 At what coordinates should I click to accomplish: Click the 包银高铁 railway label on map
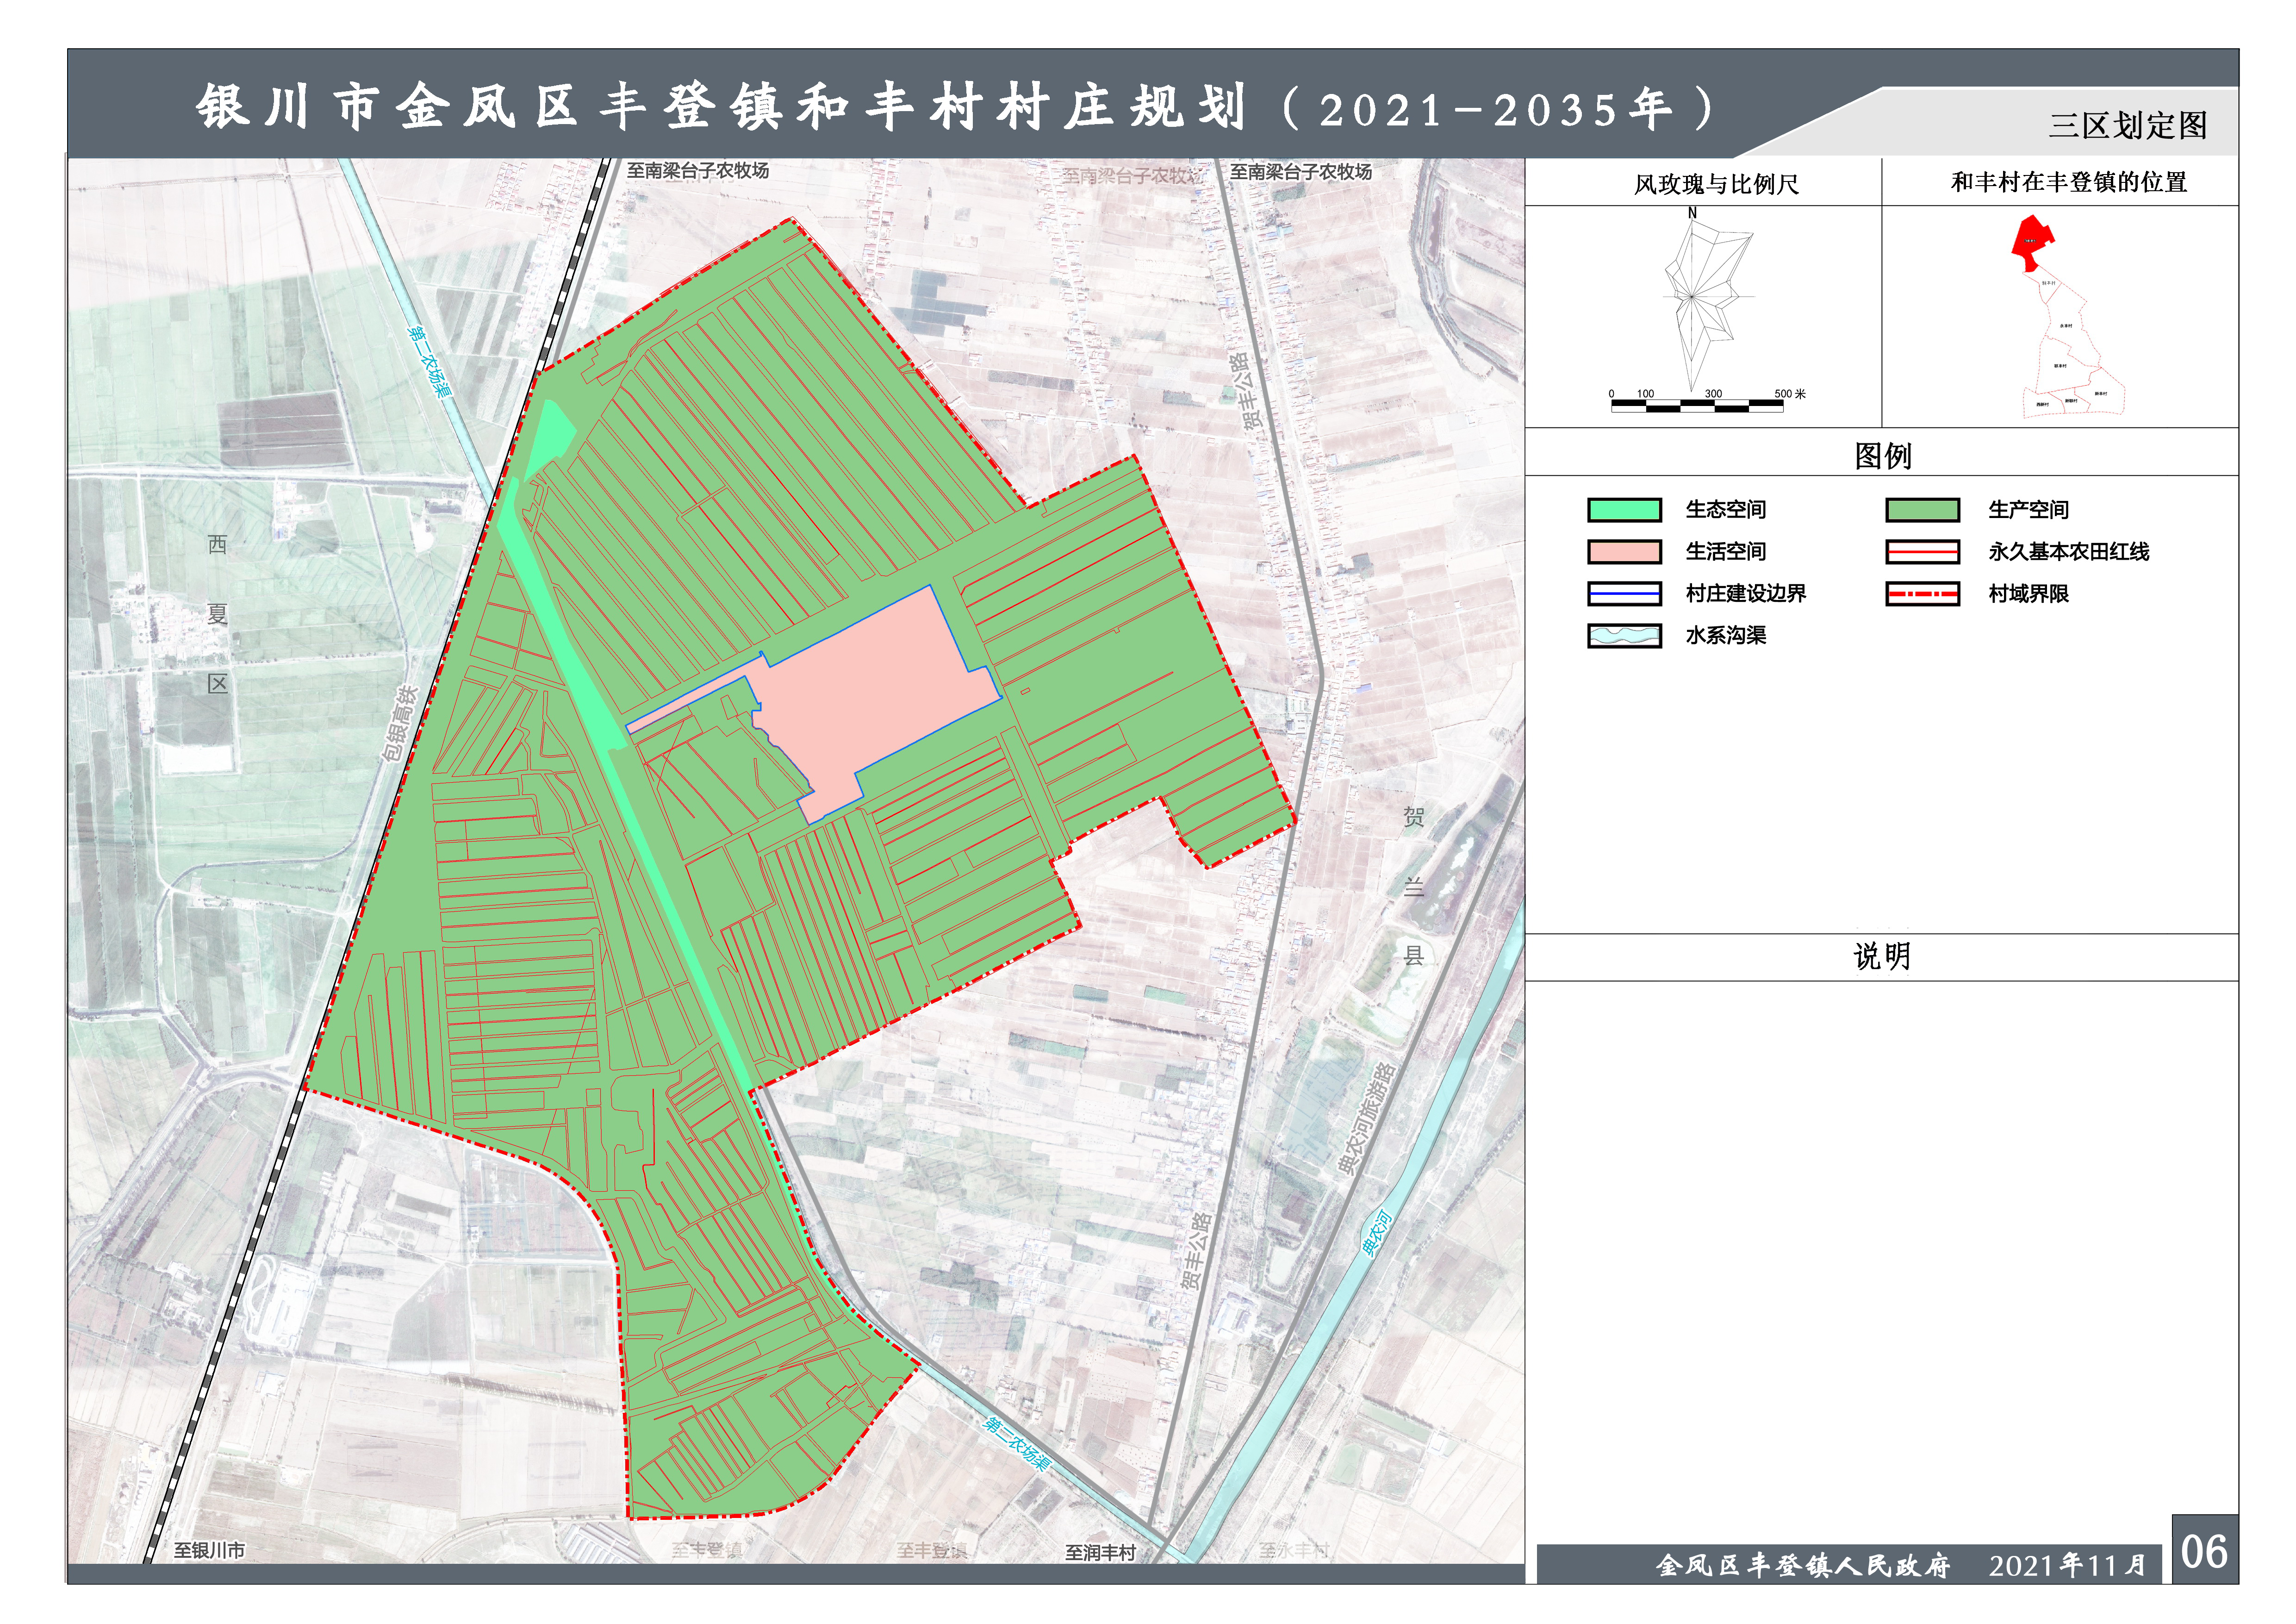(x=400, y=724)
